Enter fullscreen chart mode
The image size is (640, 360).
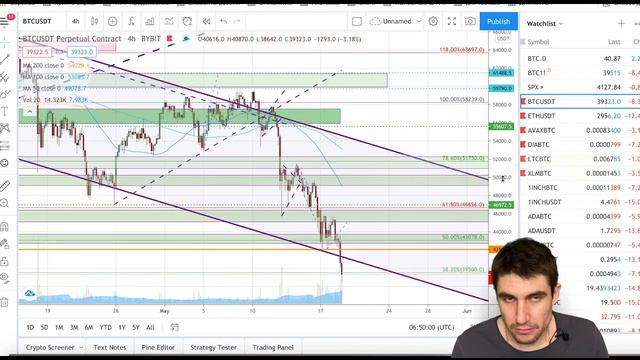click(452, 21)
